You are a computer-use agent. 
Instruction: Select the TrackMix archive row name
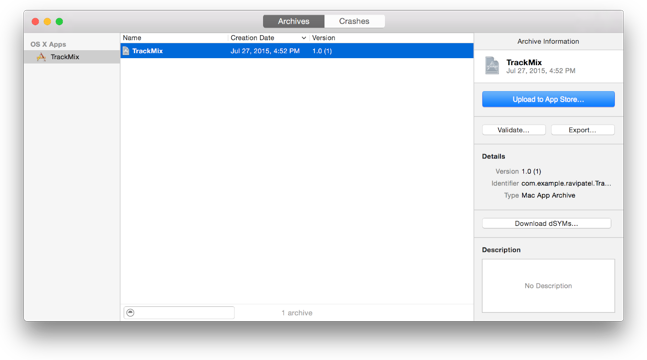[147, 51]
